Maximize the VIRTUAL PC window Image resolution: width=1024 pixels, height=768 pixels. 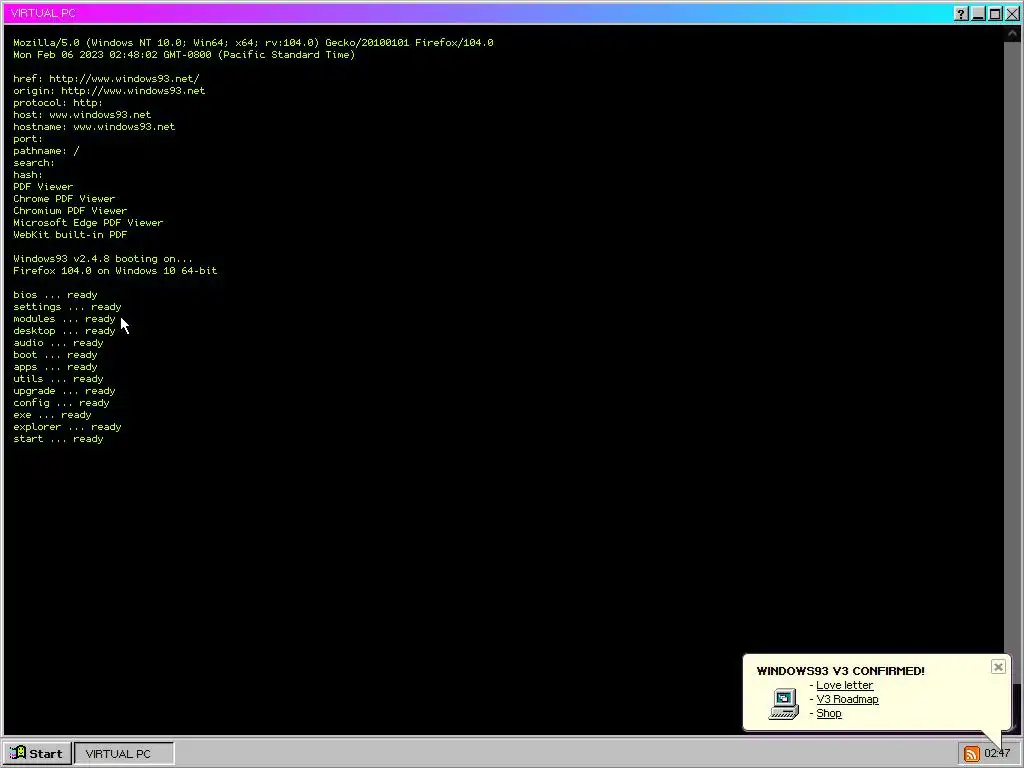(x=995, y=14)
